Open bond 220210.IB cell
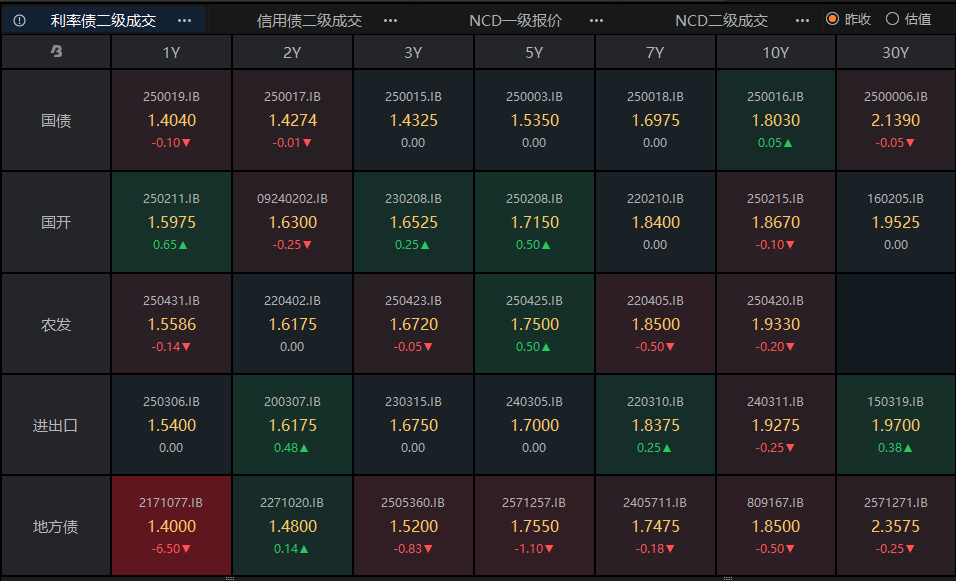 655,222
